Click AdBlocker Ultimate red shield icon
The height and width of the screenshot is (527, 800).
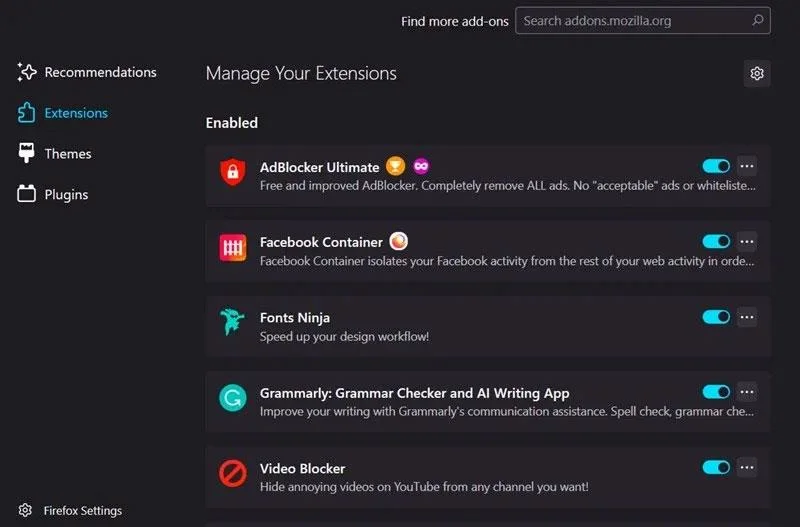pos(233,171)
